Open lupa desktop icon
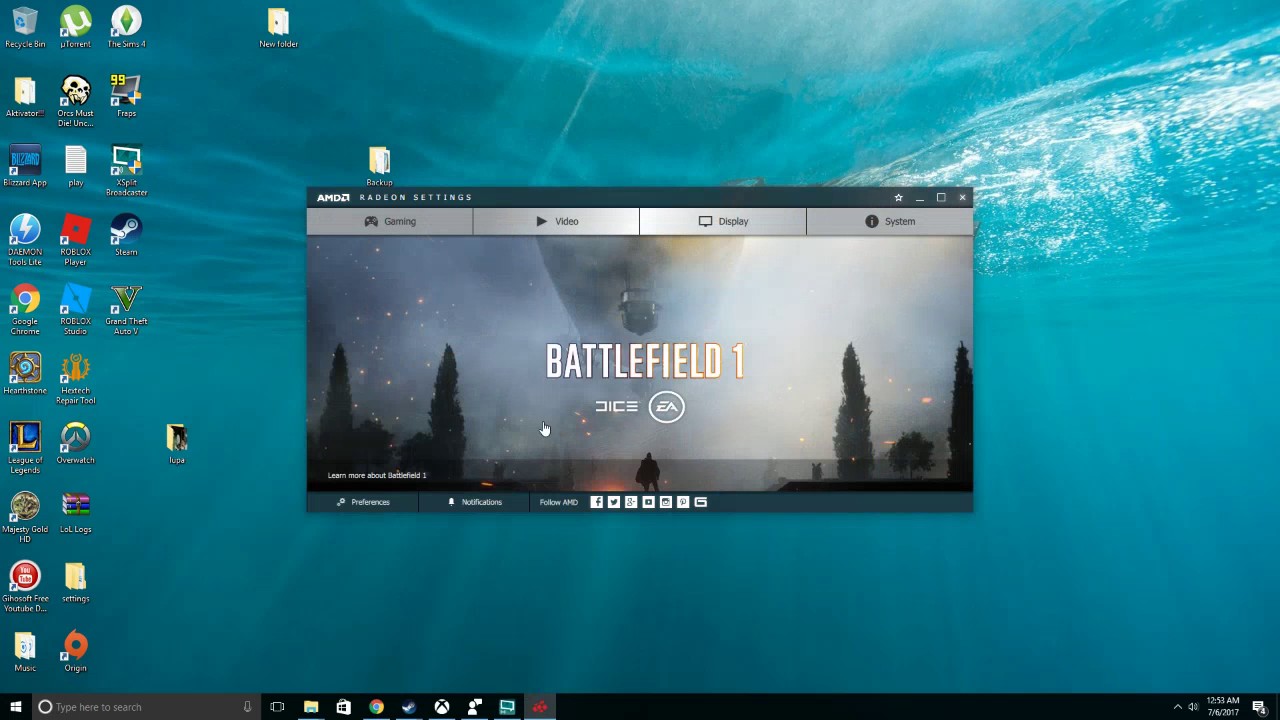 pyautogui.click(x=177, y=443)
